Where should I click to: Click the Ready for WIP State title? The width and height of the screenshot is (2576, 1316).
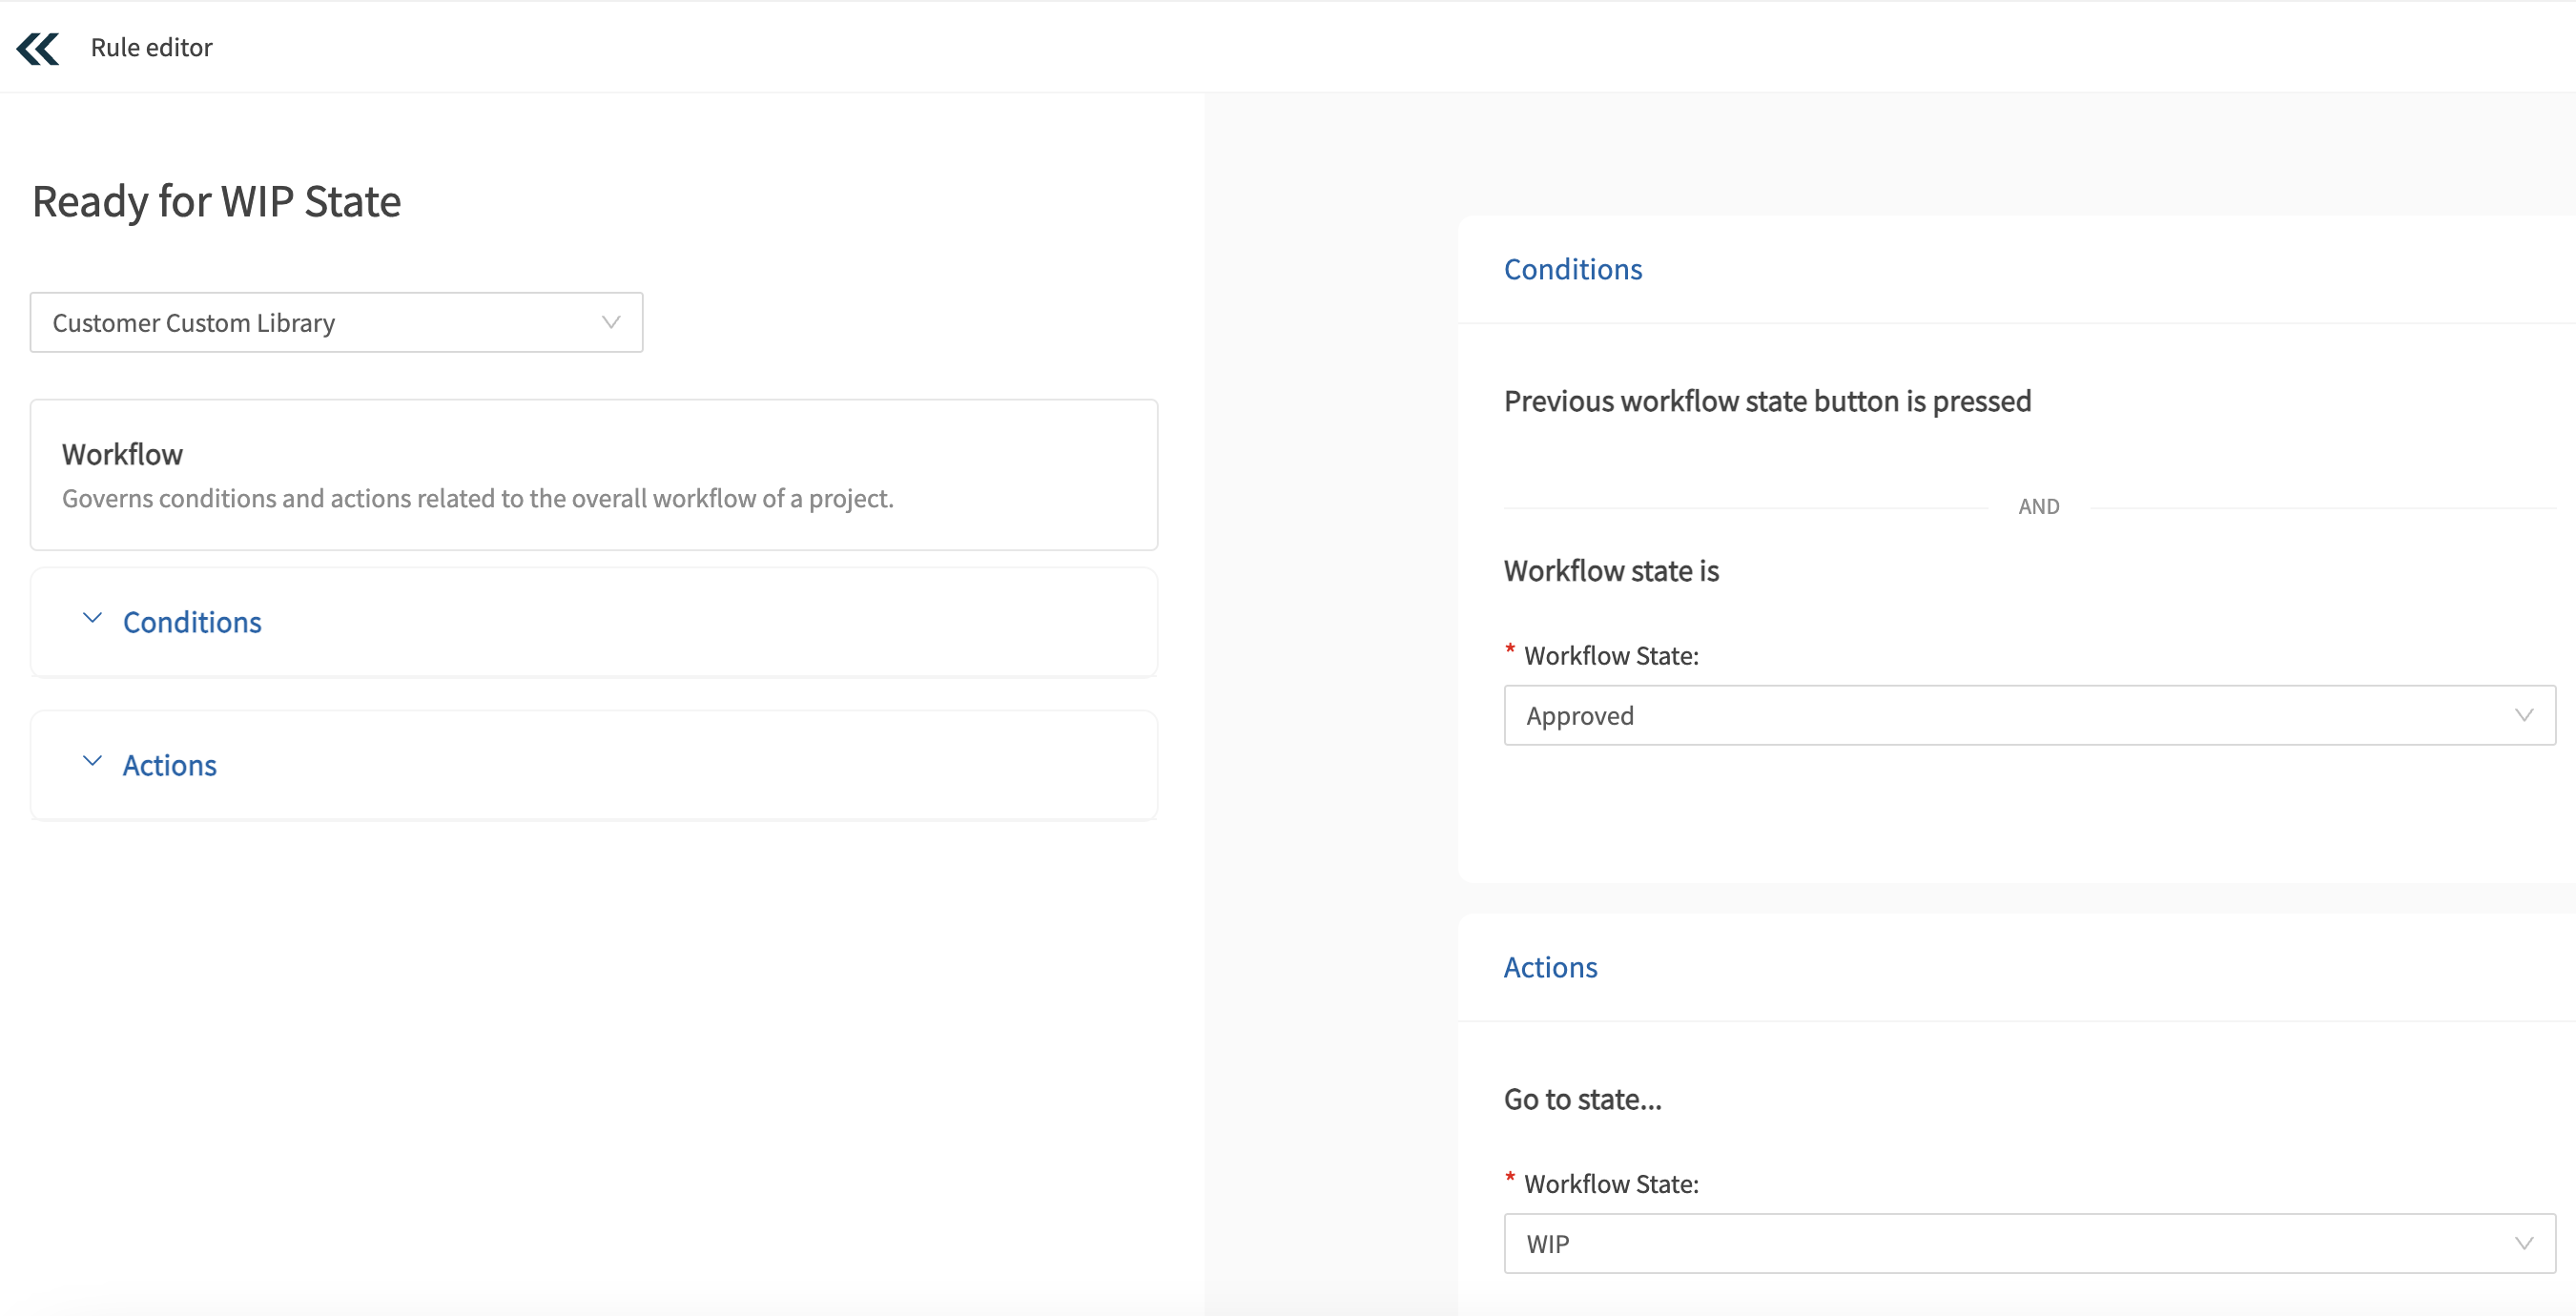click(216, 200)
